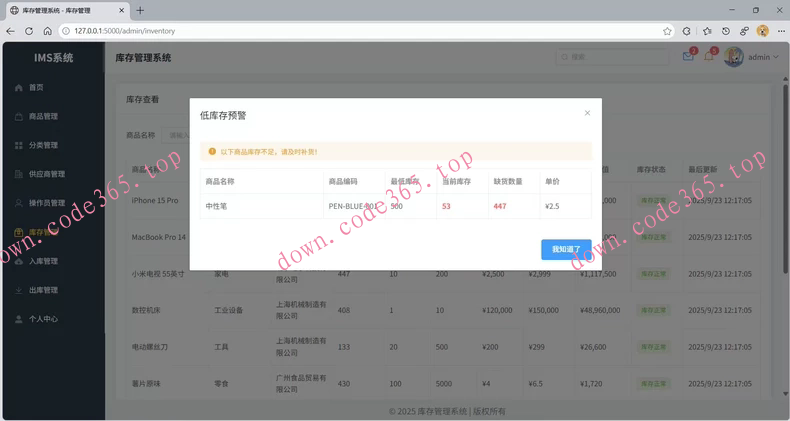Reload the page
790x421 pixels.
(29, 31)
